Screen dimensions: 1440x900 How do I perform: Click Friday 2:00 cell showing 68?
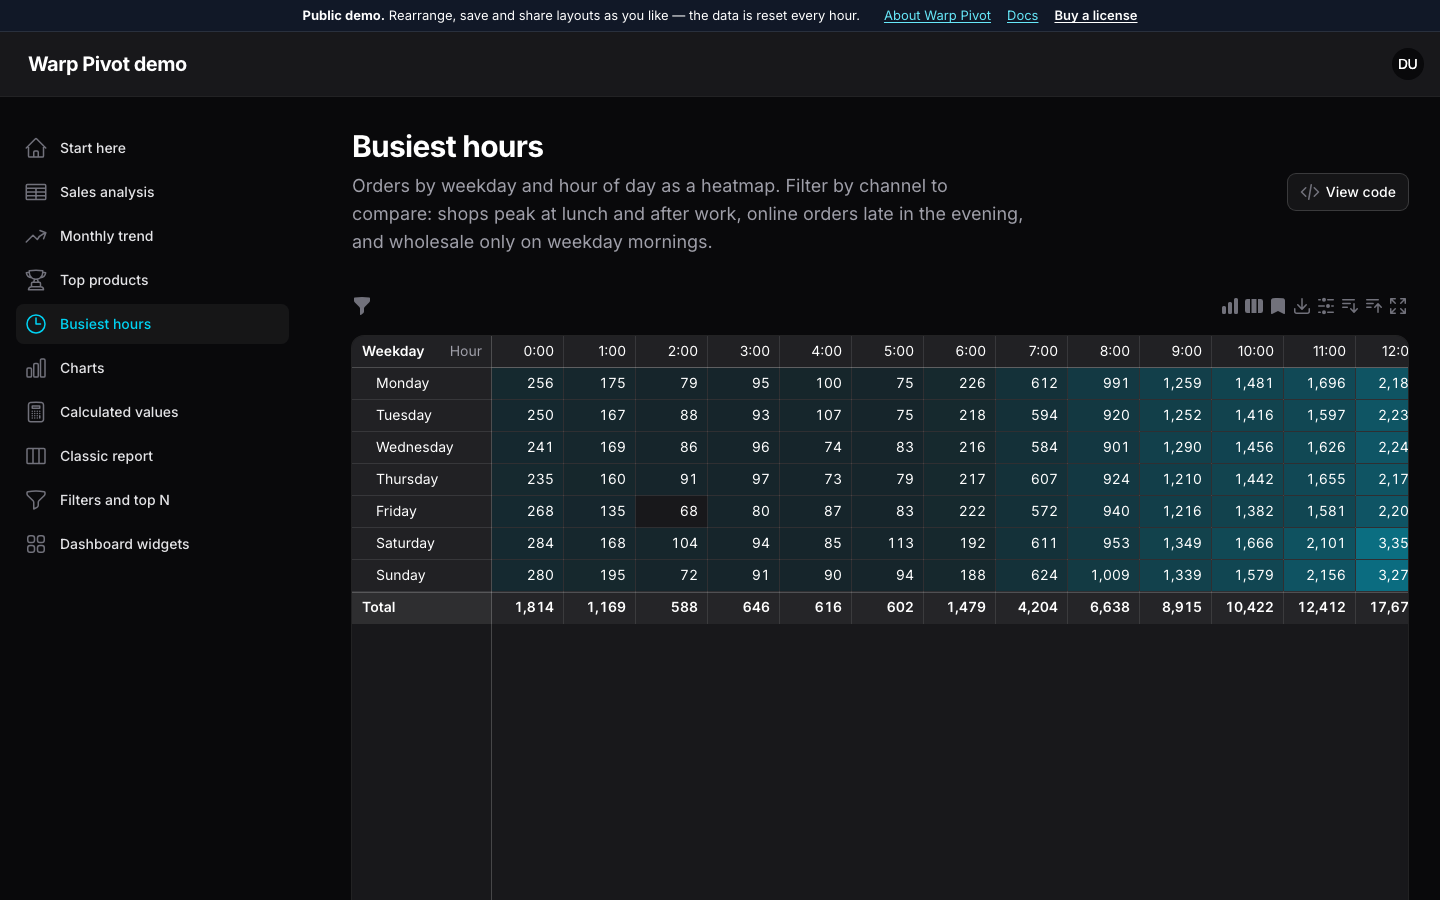[x=672, y=511]
